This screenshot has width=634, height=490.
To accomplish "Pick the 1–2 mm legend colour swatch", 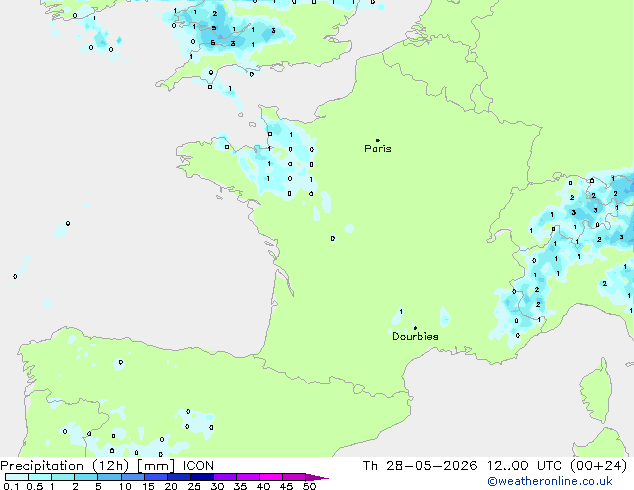I will tap(63, 477).
